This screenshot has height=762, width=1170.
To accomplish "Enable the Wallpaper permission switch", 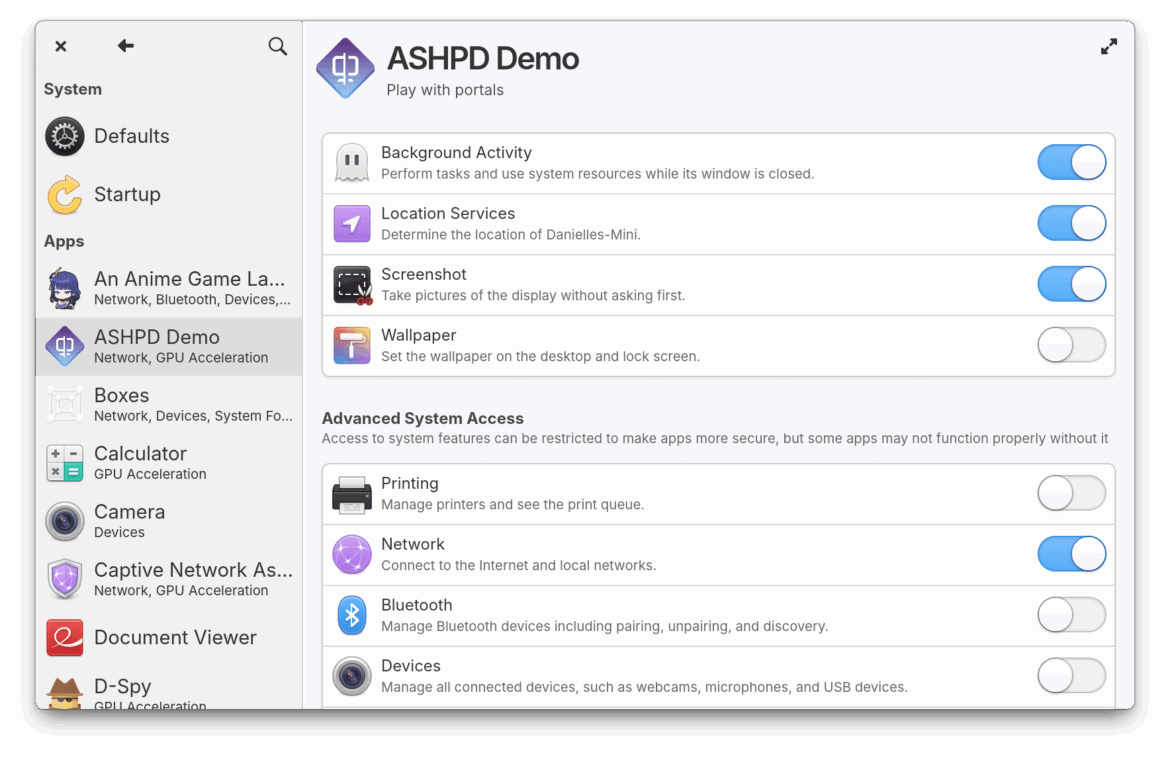I will click(1071, 345).
